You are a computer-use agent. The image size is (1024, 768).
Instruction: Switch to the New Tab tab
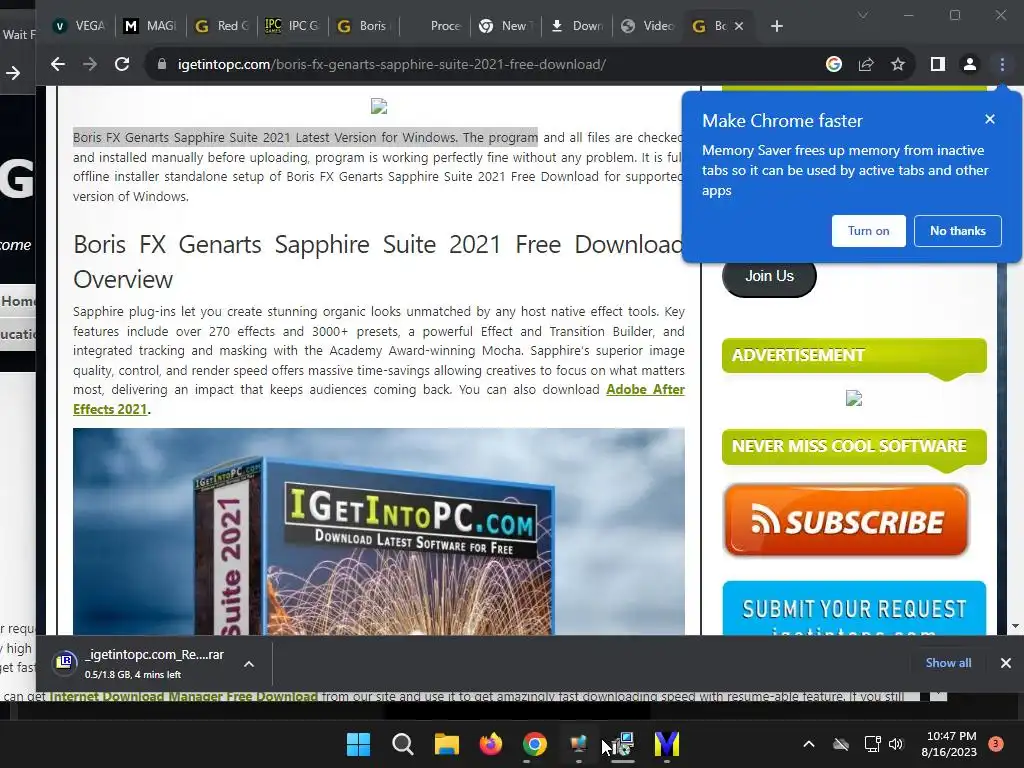(x=505, y=26)
